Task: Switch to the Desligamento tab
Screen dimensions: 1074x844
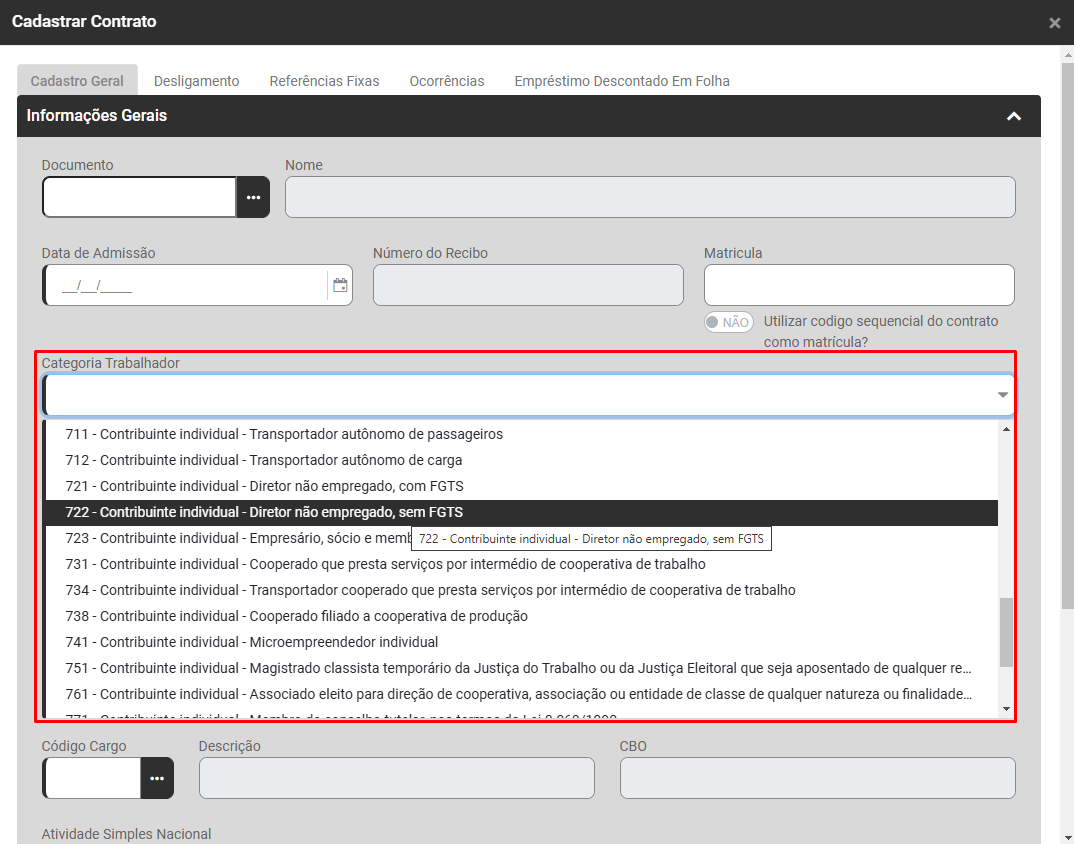Action: tap(197, 81)
